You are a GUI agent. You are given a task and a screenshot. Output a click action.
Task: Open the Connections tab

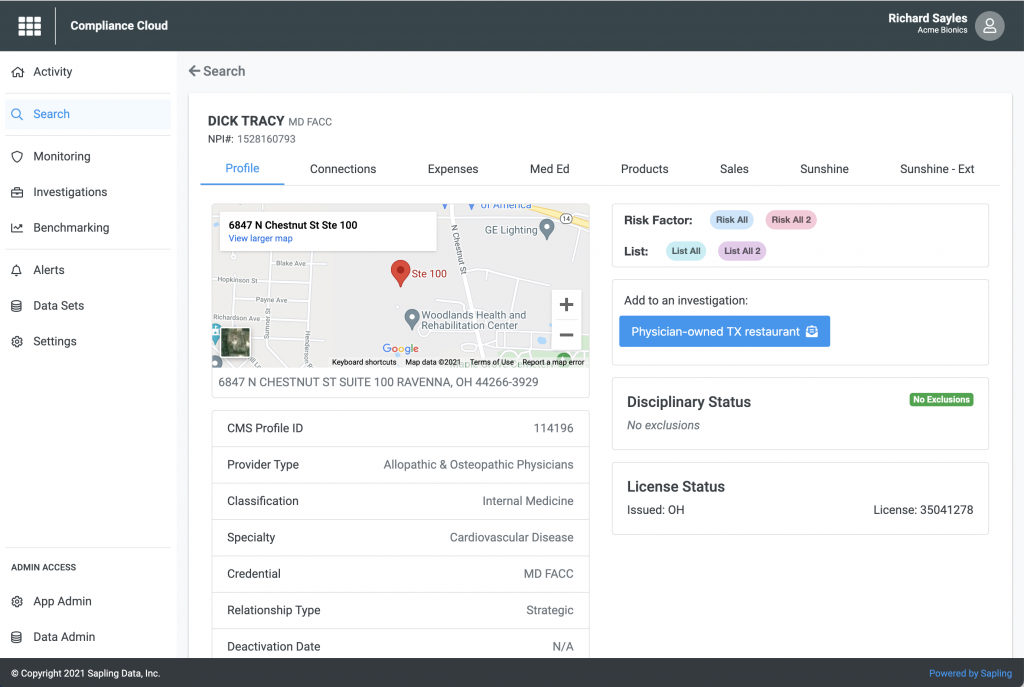[x=342, y=169]
